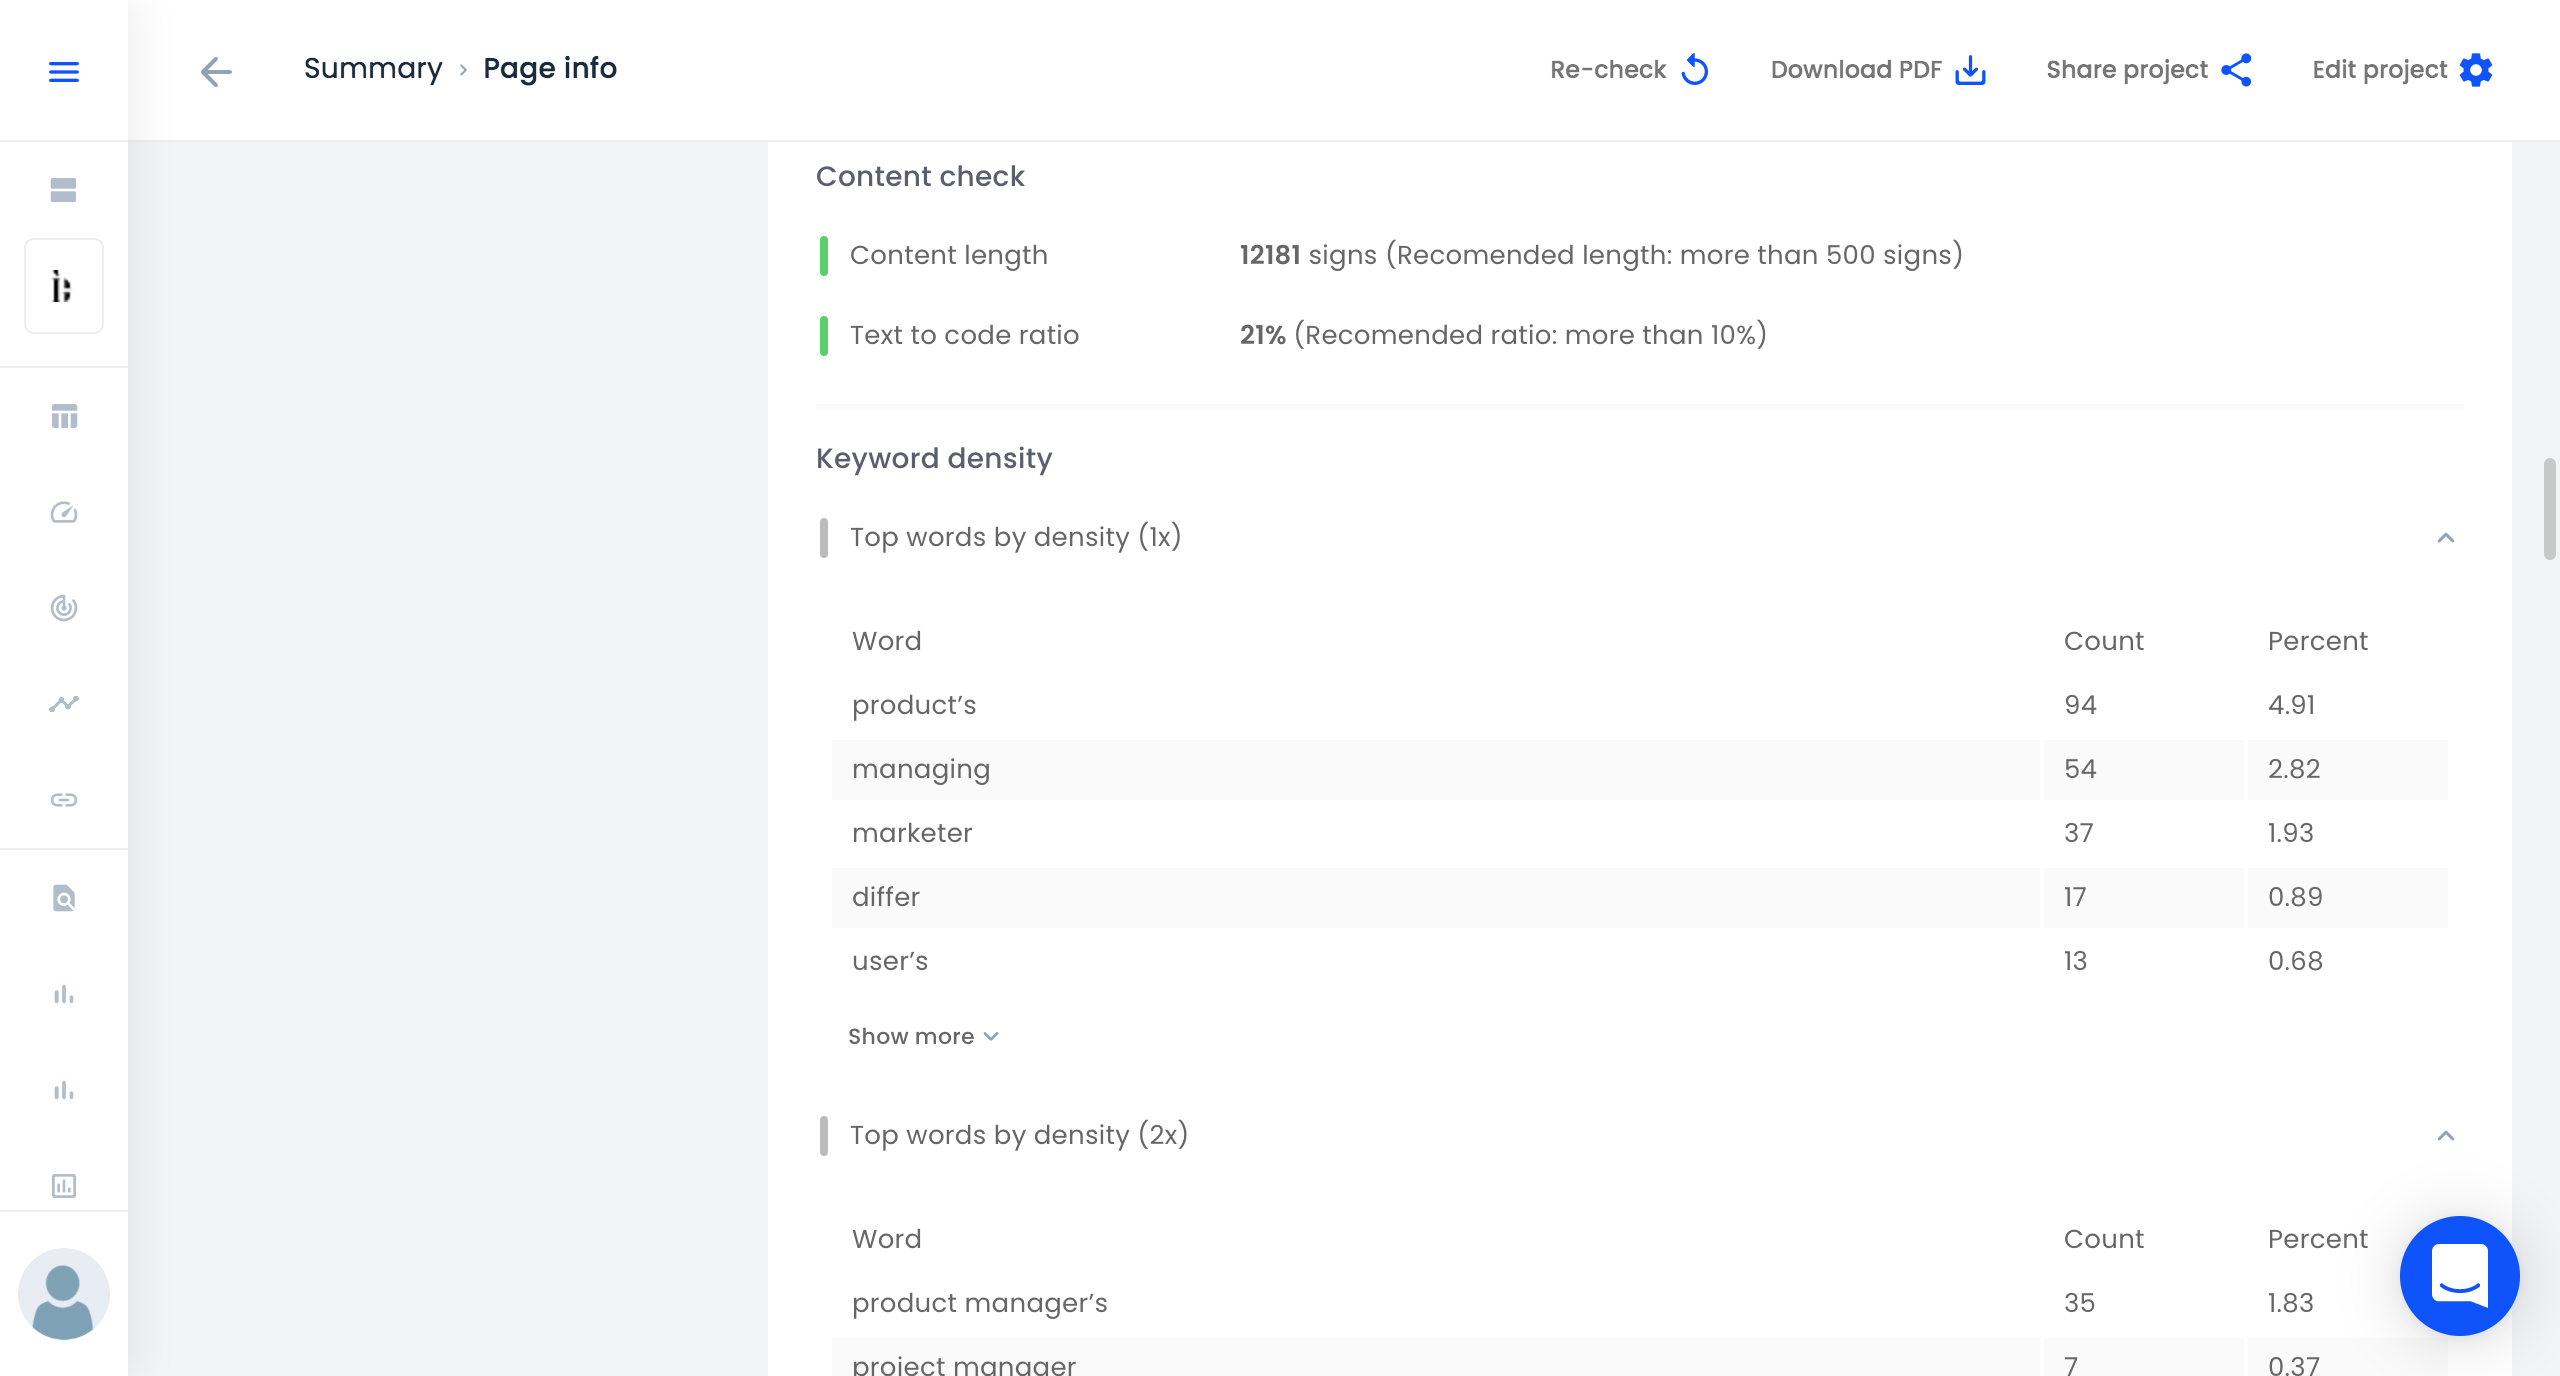Image resolution: width=2560 pixels, height=1376 pixels.
Task: Click the Download PDF label
Action: 1856,70
